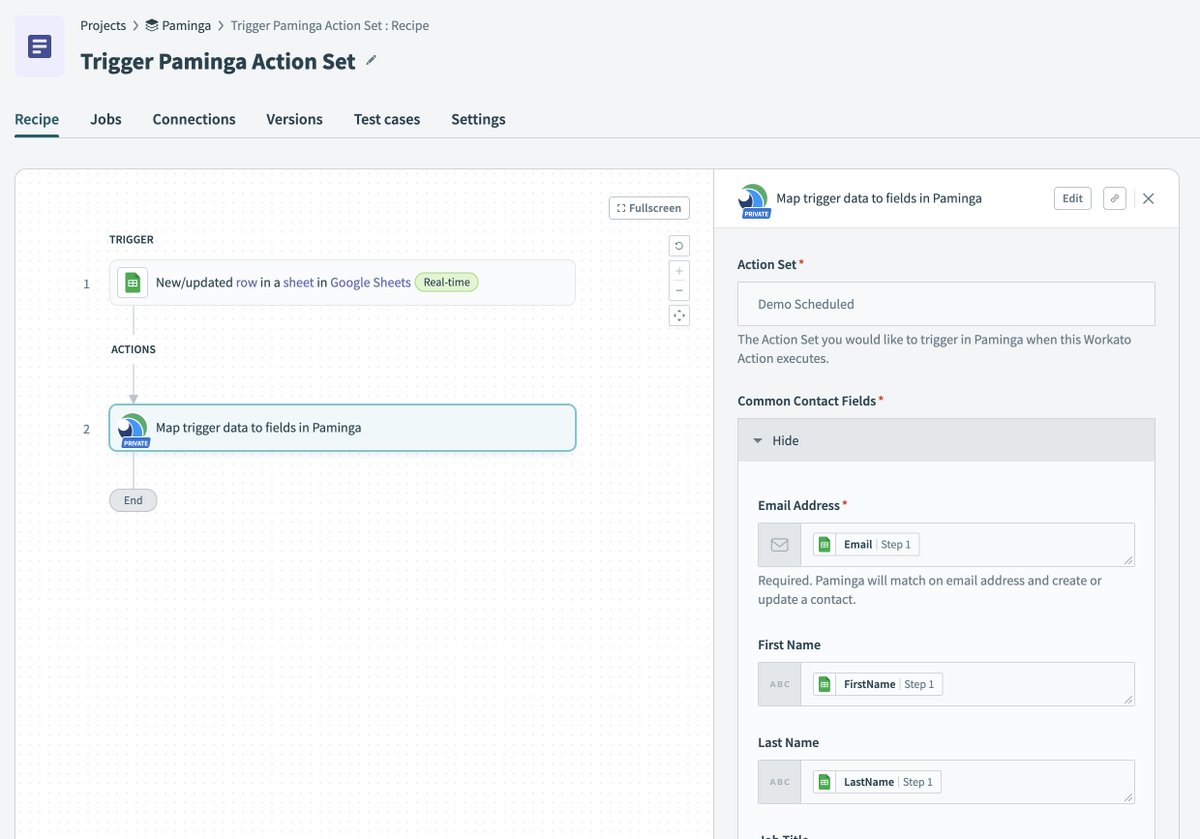Click the End node in the recipe
1200x839 pixels.
(133, 500)
